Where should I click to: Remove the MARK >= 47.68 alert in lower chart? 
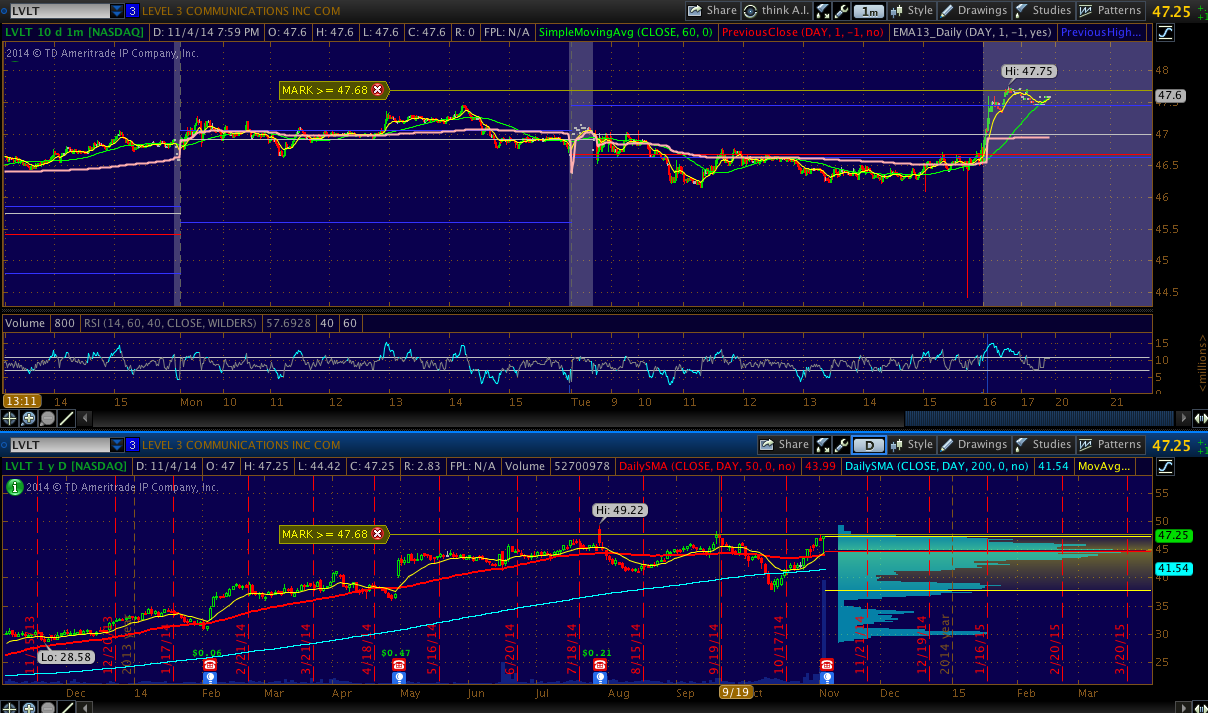coord(377,534)
